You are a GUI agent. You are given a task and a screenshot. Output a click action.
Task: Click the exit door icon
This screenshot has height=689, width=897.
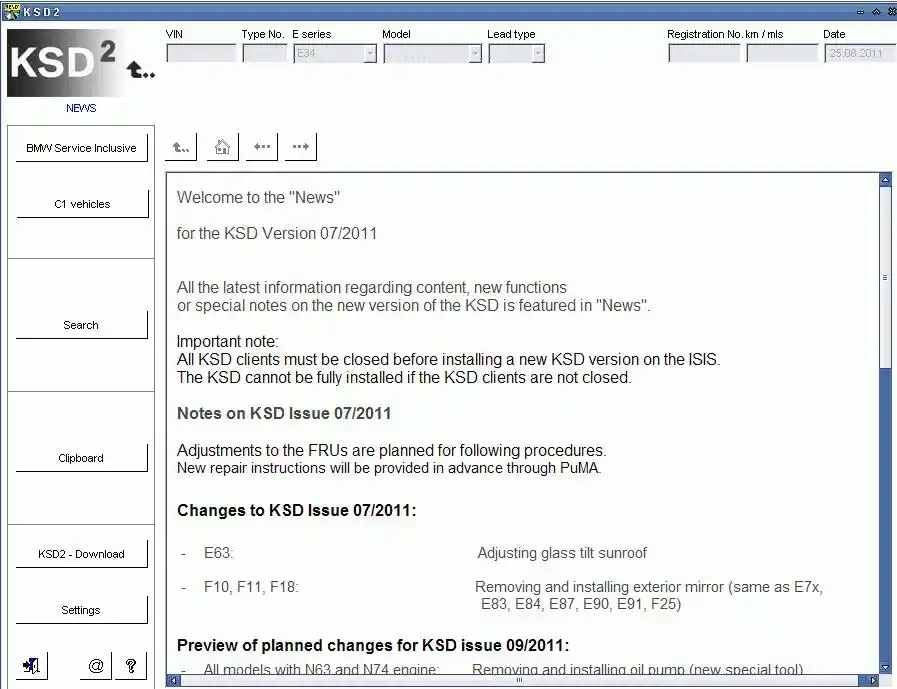pyautogui.click(x=31, y=666)
